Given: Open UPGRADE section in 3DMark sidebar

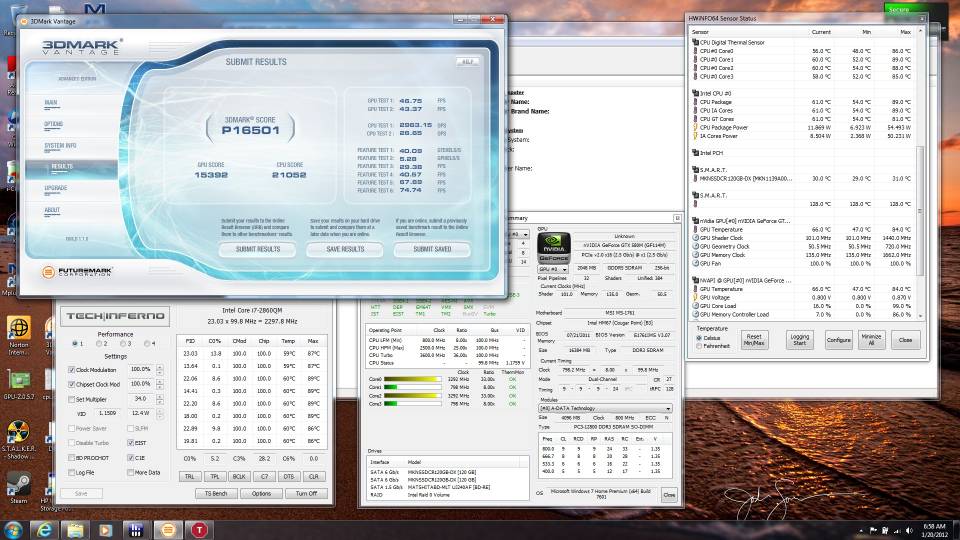Looking at the screenshot, I should click(x=56, y=189).
